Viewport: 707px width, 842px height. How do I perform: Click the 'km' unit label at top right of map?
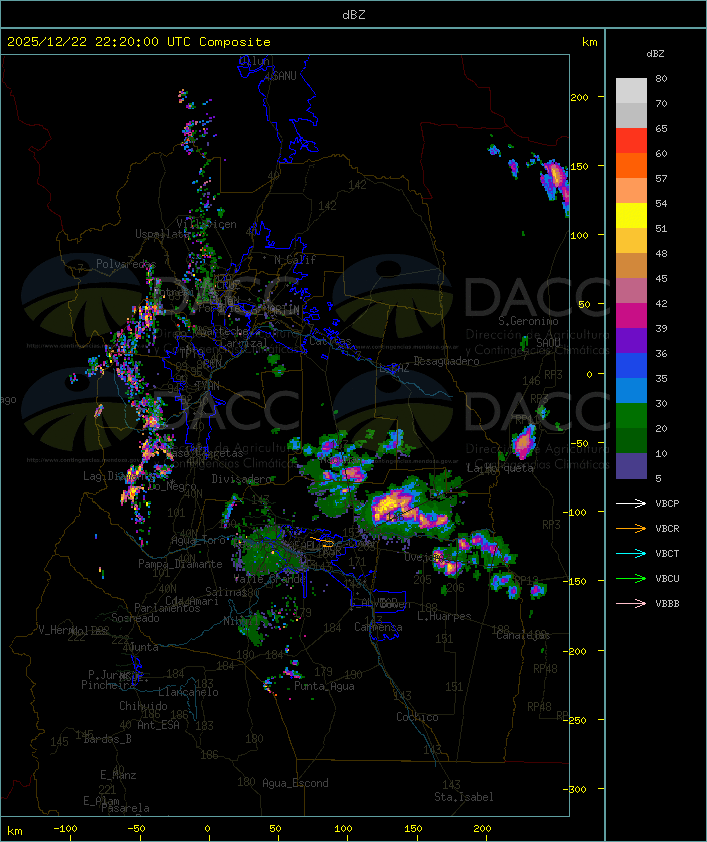(x=589, y=42)
